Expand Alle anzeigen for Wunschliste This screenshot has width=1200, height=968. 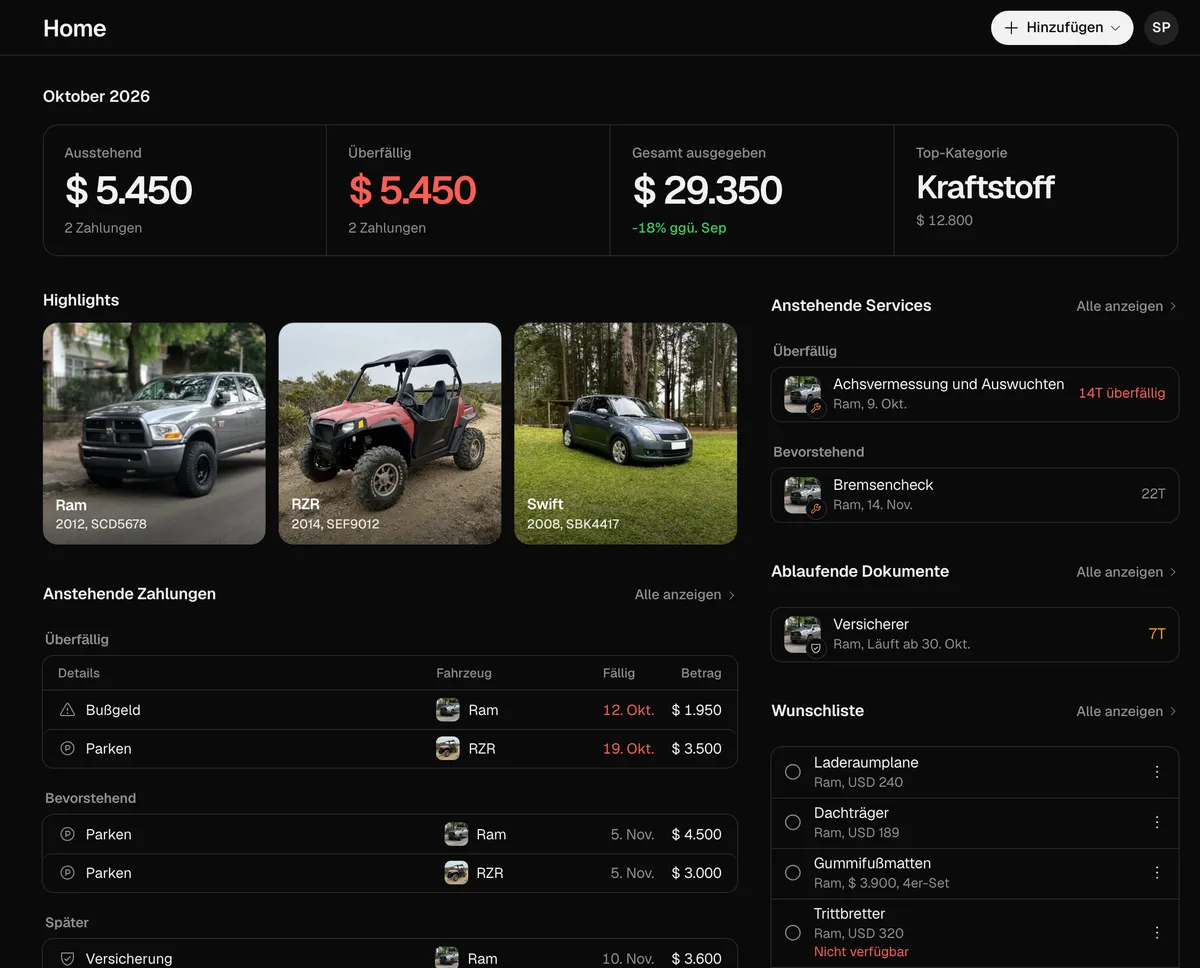pyautogui.click(x=1127, y=711)
